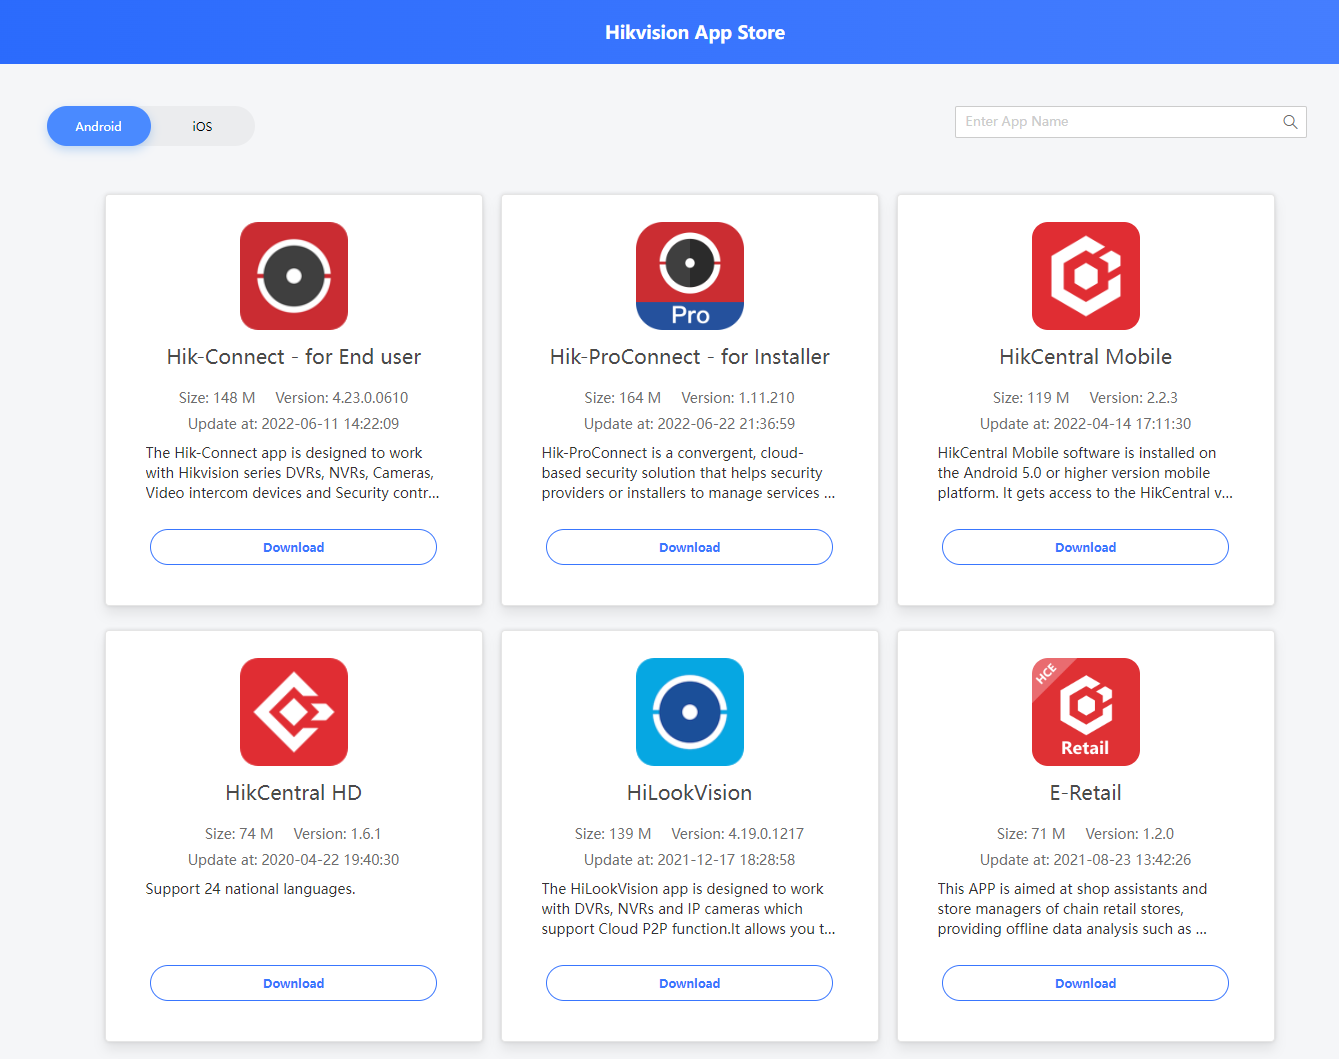Image resolution: width=1339 pixels, height=1059 pixels.
Task: Download Hik-Connect for End user
Action: (294, 547)
